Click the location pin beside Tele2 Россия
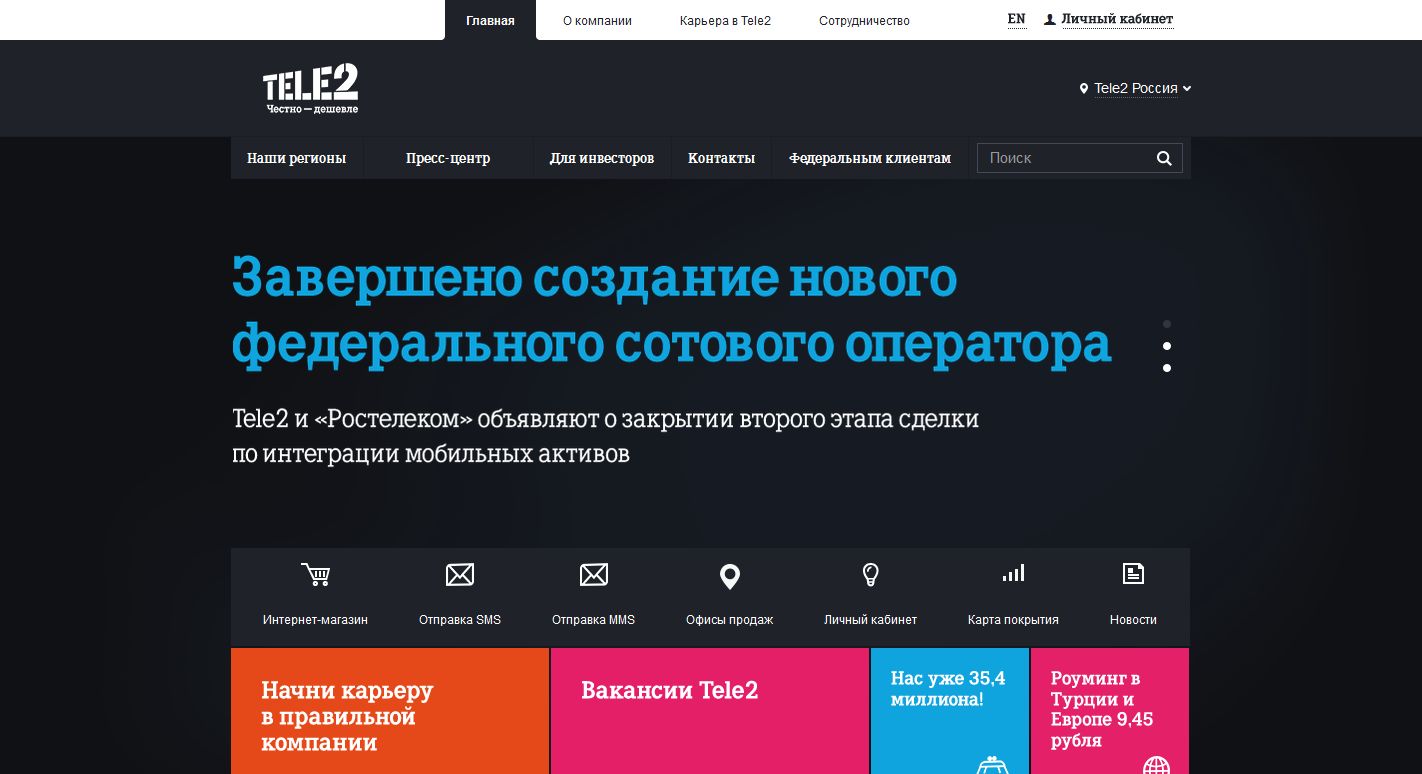The height and width of the screenshot is (774, 1422). coord(1084,89)
